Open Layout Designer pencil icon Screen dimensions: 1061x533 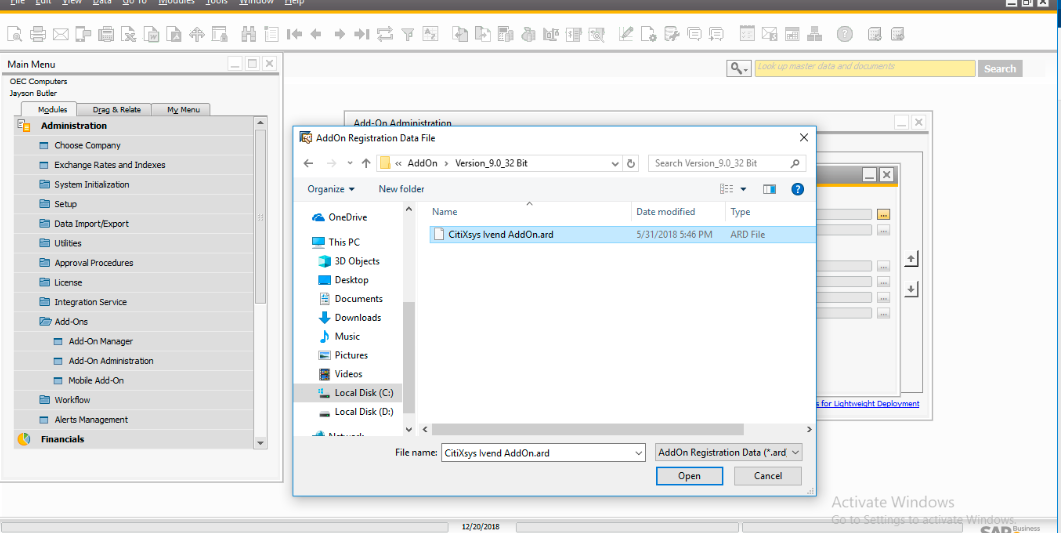point(626,34)
